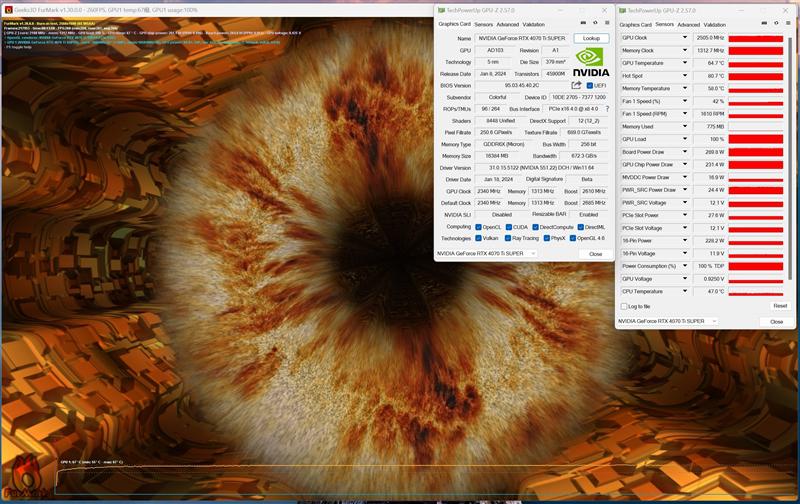Toggle the Vulkan checkbox
This screenshot has width=800, height=504.
[478, 238]
